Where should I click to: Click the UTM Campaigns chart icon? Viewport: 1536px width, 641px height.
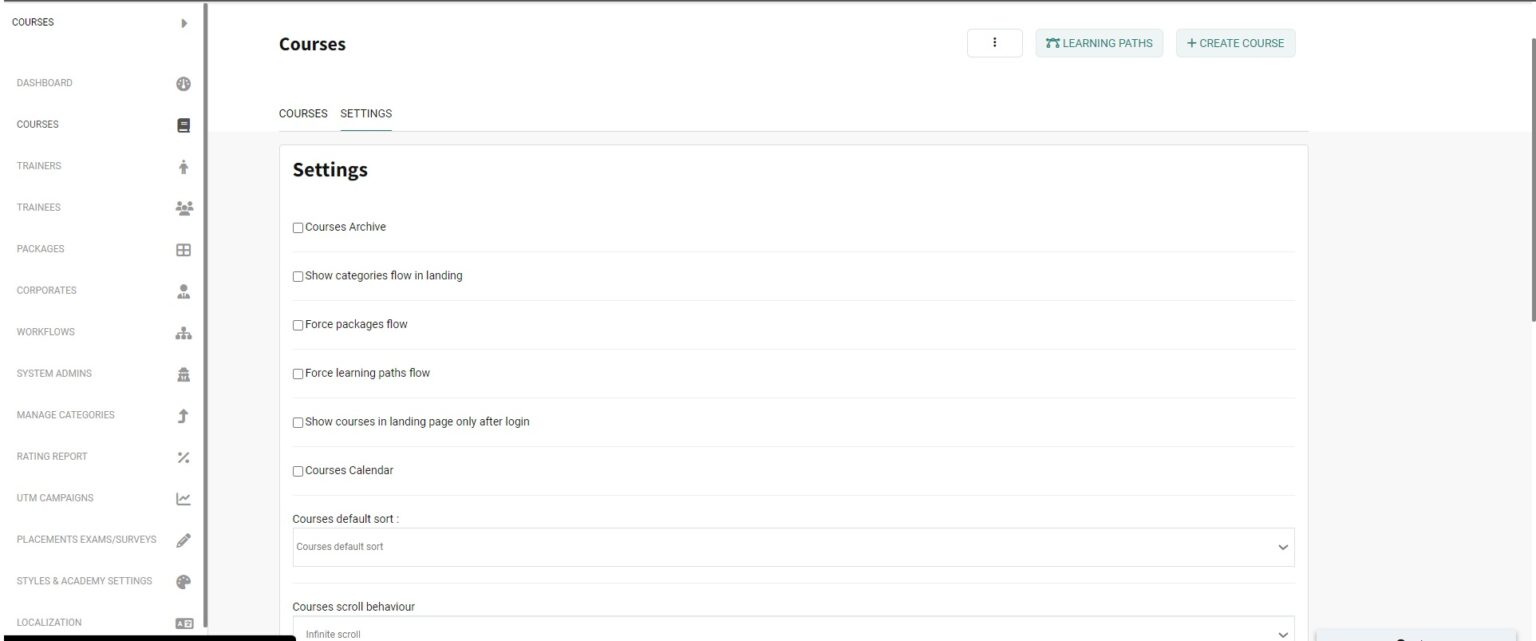pos(183,498)
